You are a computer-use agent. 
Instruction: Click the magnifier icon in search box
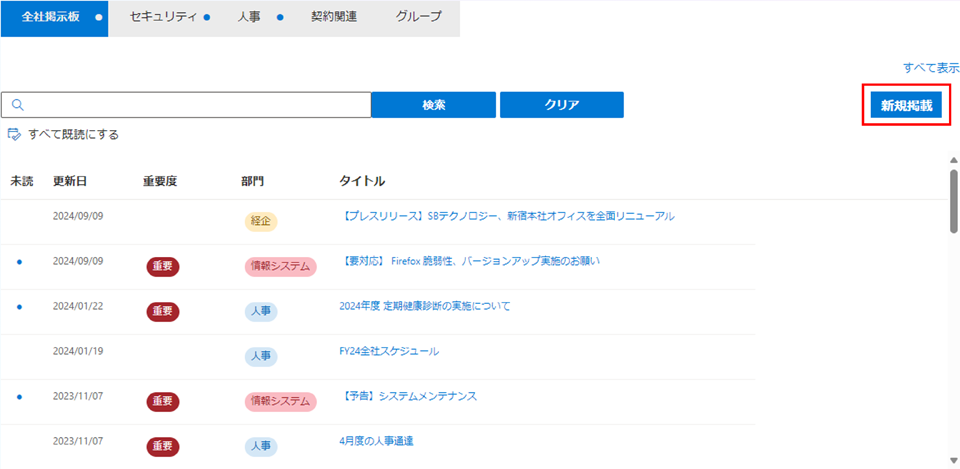[x=17, y=105]
